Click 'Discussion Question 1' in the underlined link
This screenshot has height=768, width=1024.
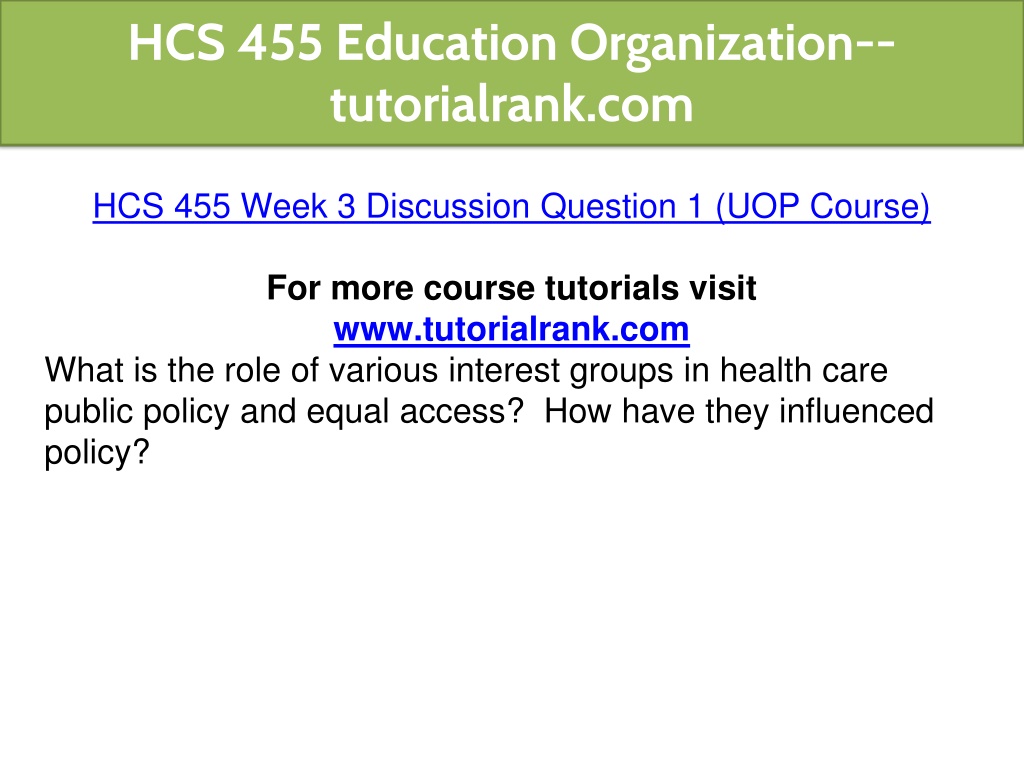(534, 206)
